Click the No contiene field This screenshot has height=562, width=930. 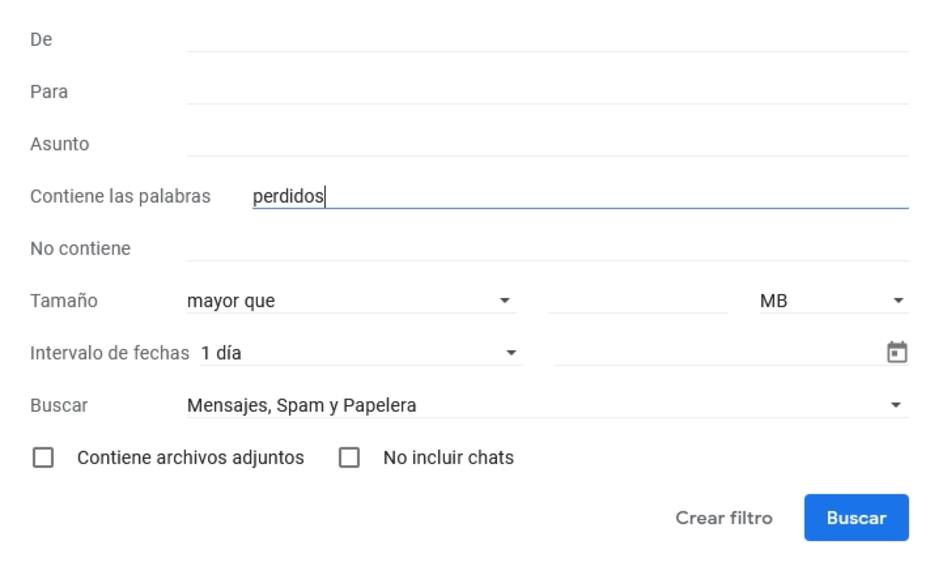pos(547,248)
